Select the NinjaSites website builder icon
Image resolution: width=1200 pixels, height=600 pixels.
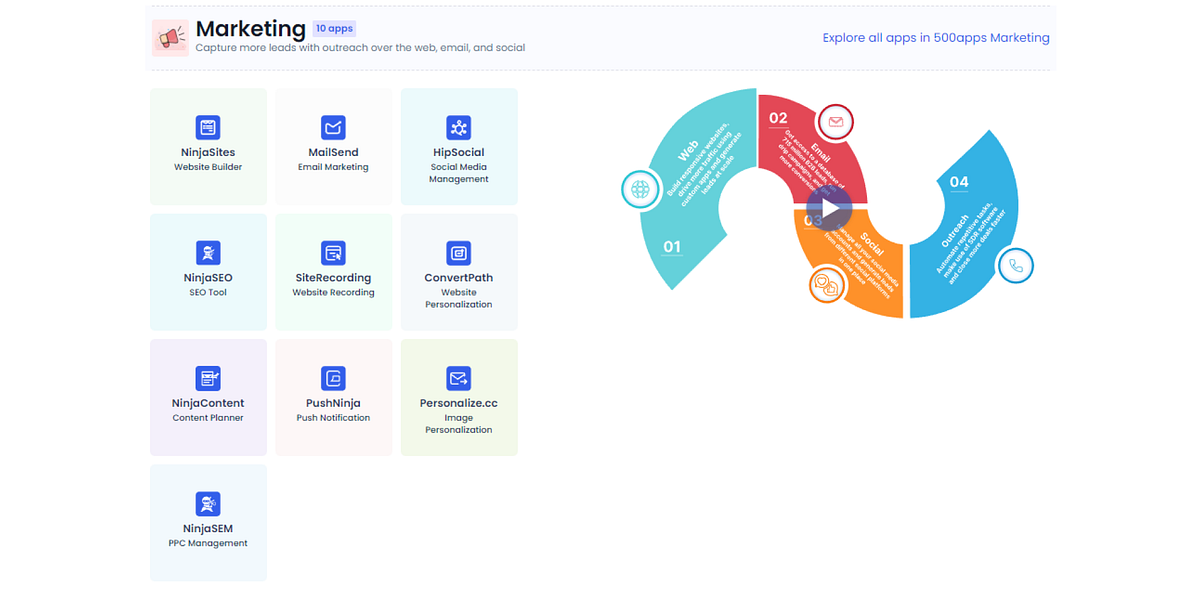(208, 128)
